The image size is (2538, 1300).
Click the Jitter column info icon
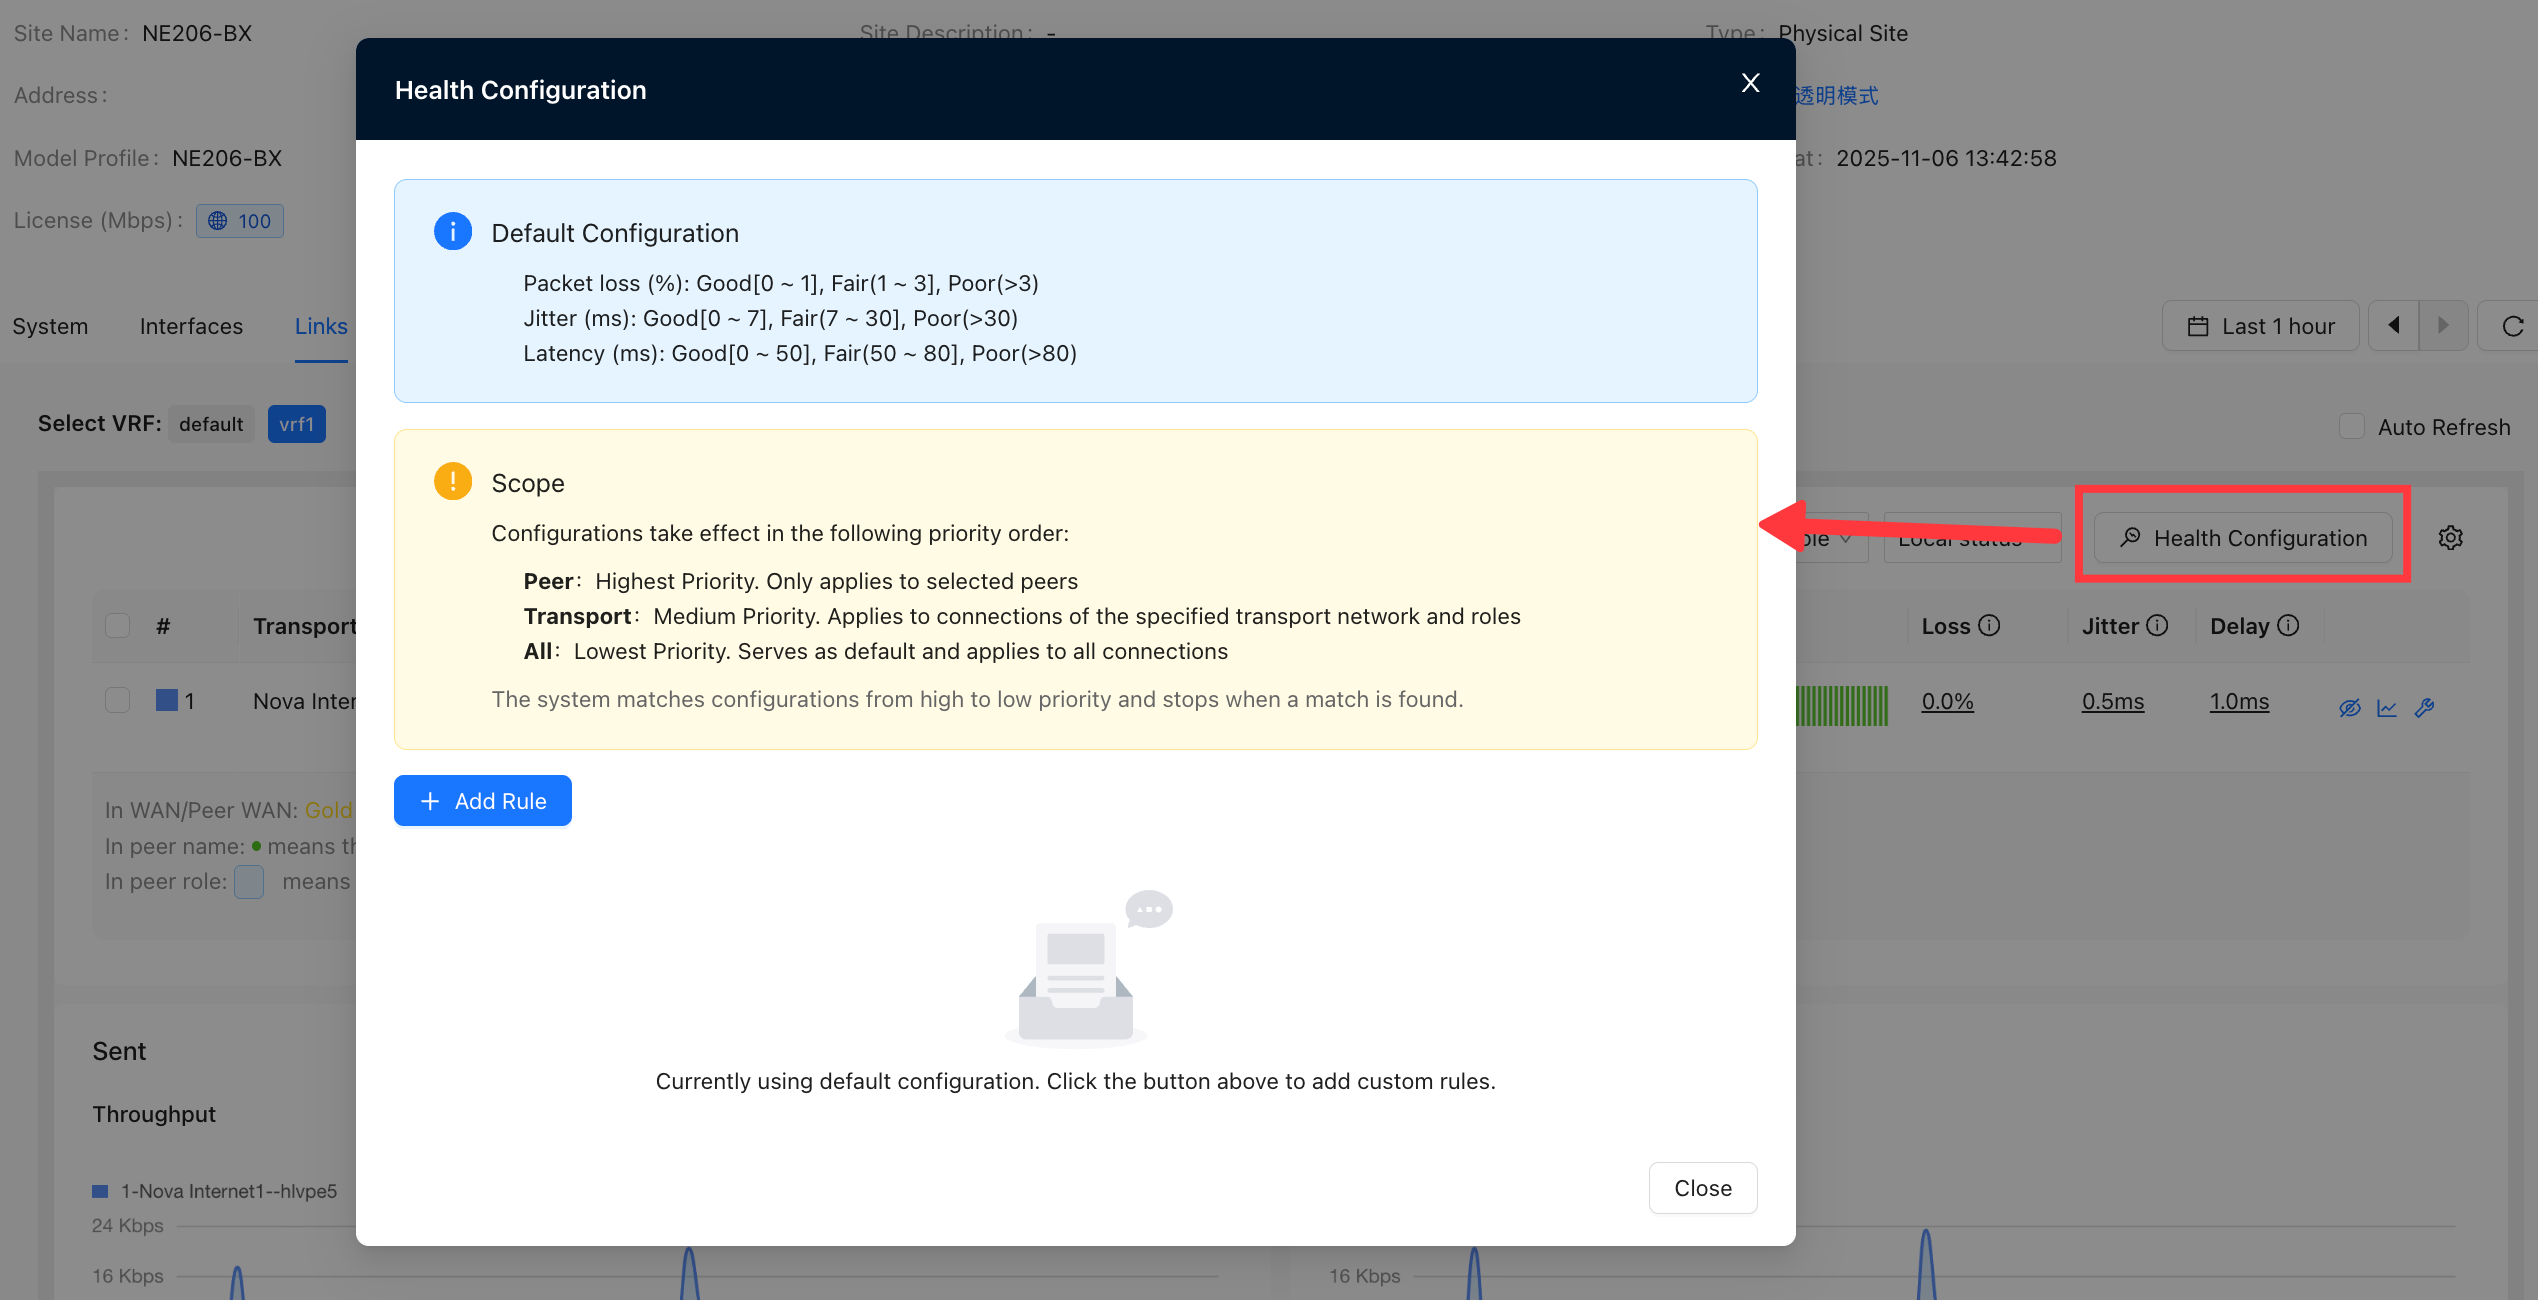[x=2158, y=625]
